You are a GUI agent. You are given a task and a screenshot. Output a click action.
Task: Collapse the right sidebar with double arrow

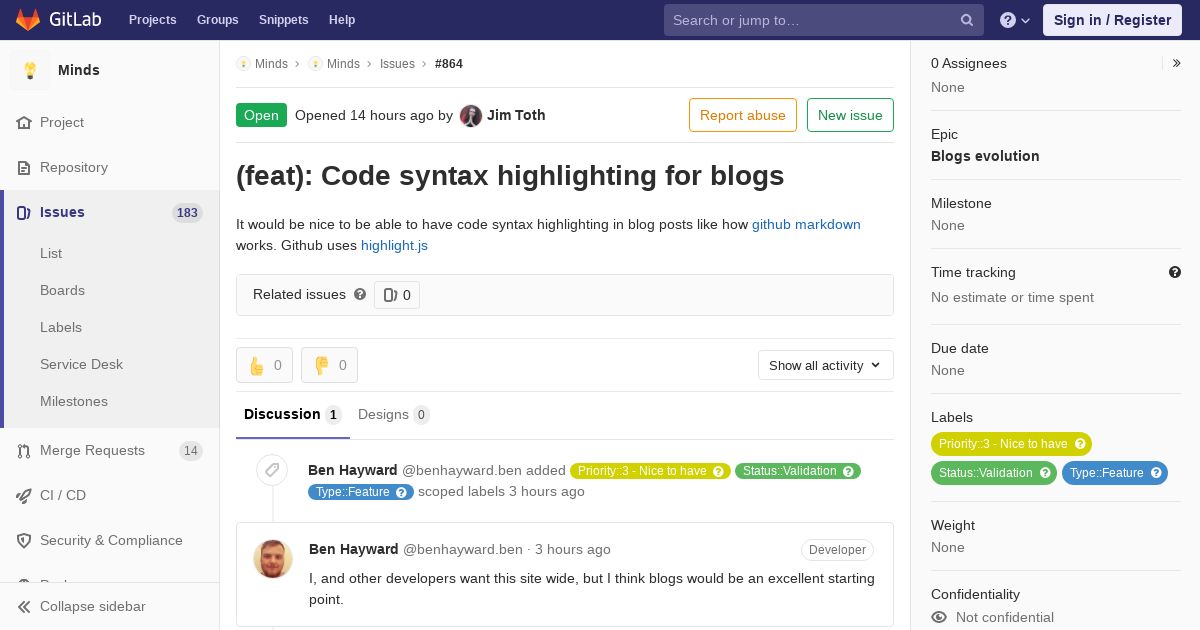[x=1177, y=63]
